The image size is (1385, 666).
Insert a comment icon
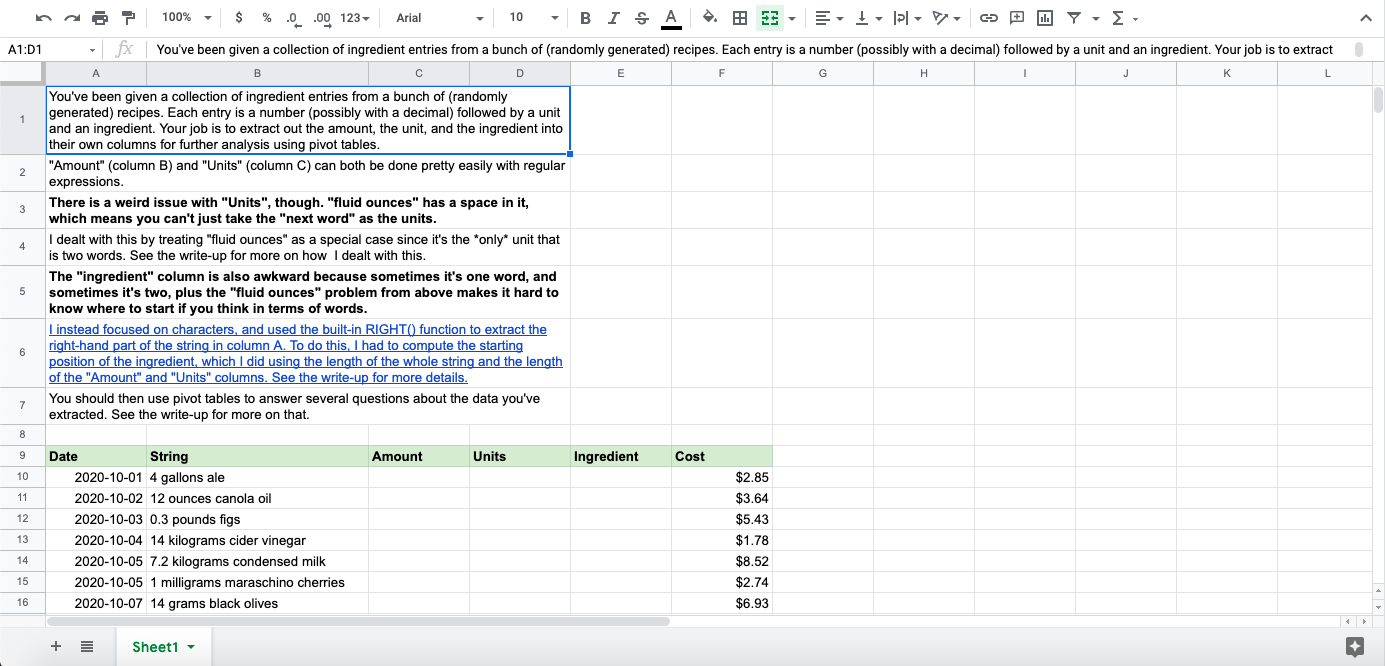(1017, 18)
